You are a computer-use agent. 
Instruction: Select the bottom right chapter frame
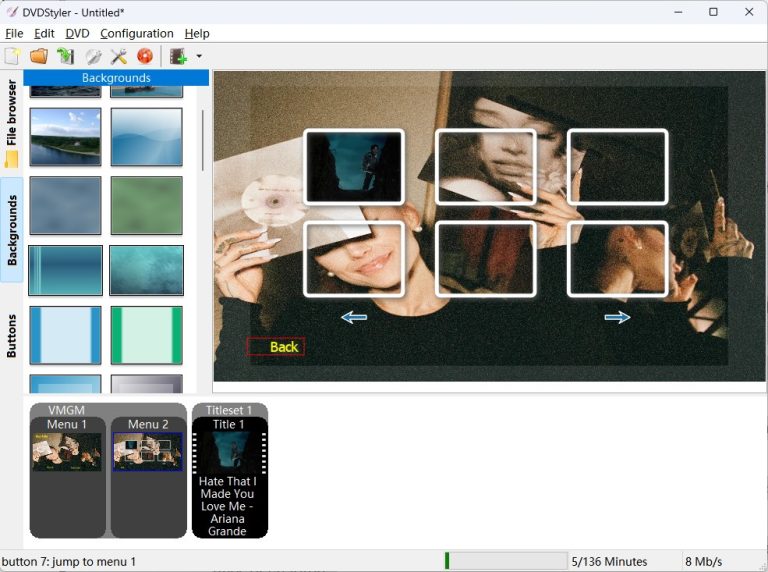click(617, 259)
